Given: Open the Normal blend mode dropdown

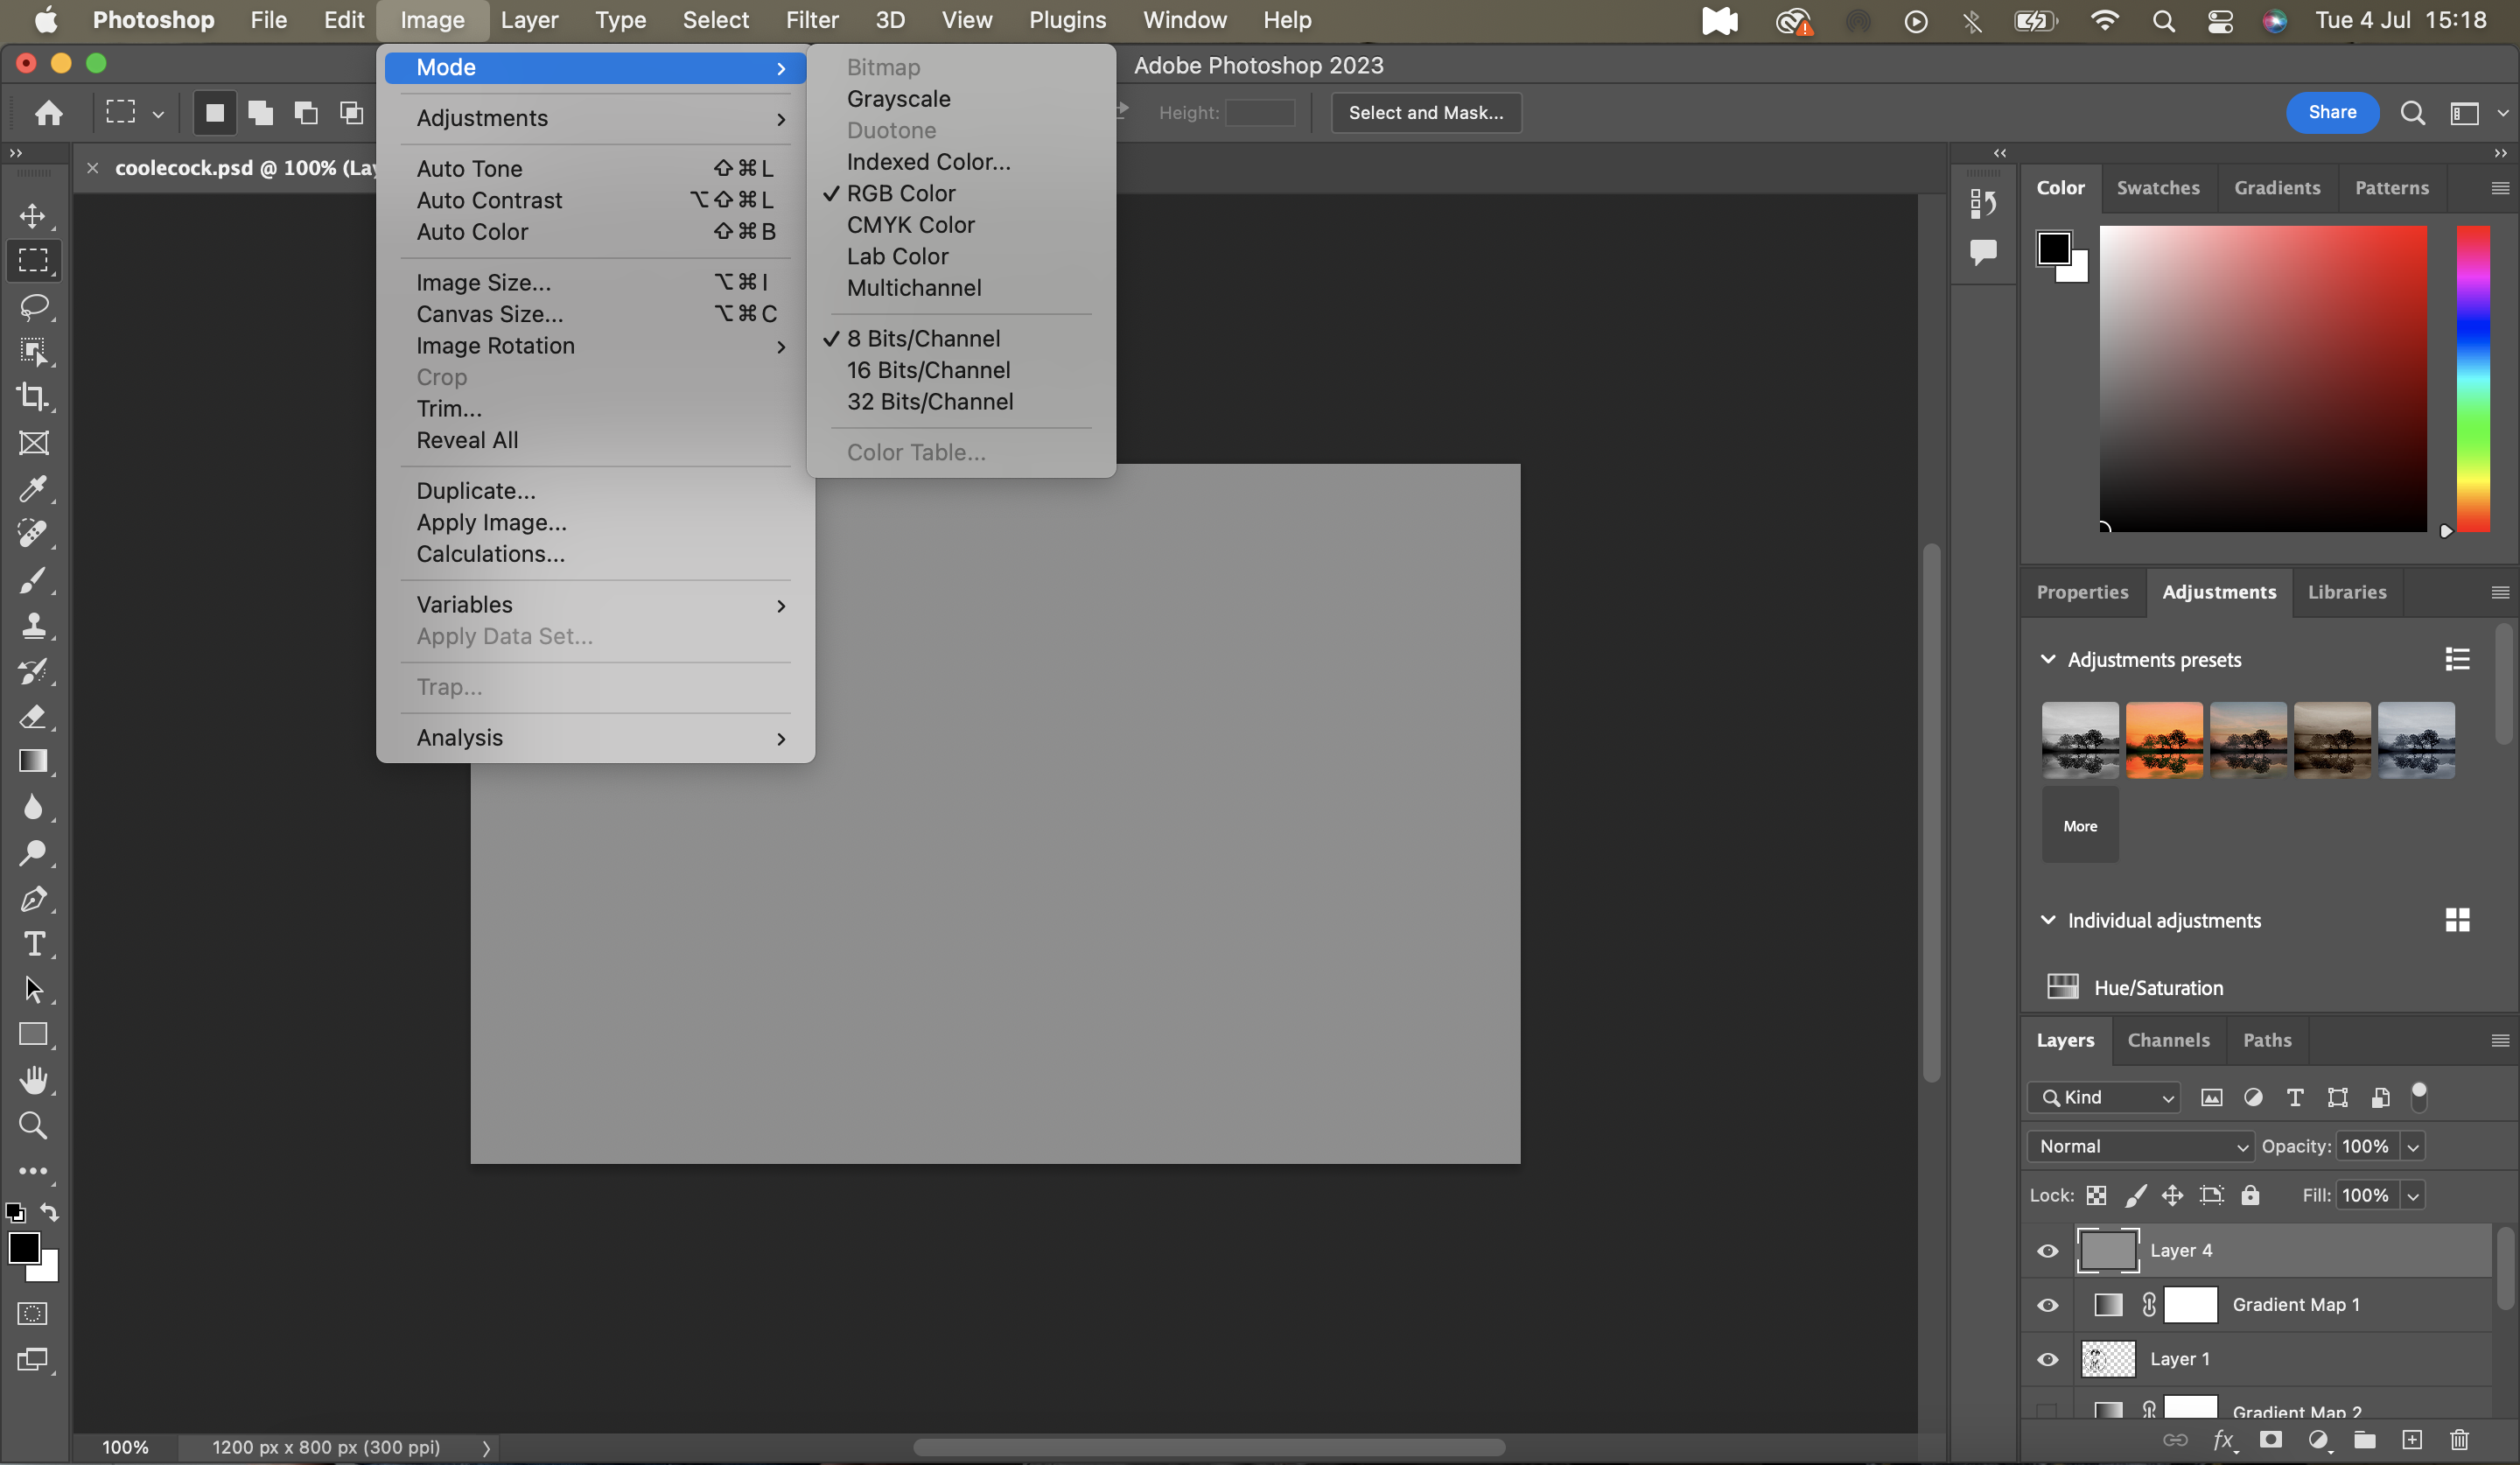Looking at the screenshot, I should [2140, 1146].
